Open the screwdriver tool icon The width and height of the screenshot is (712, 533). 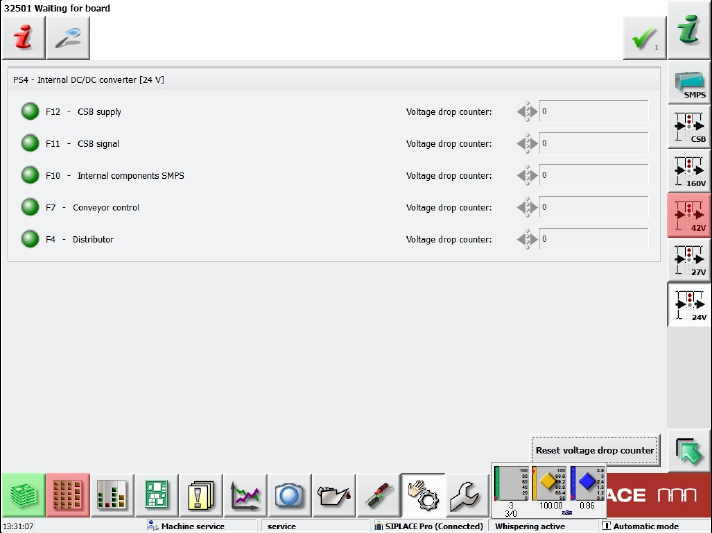(x=379, y=495)
